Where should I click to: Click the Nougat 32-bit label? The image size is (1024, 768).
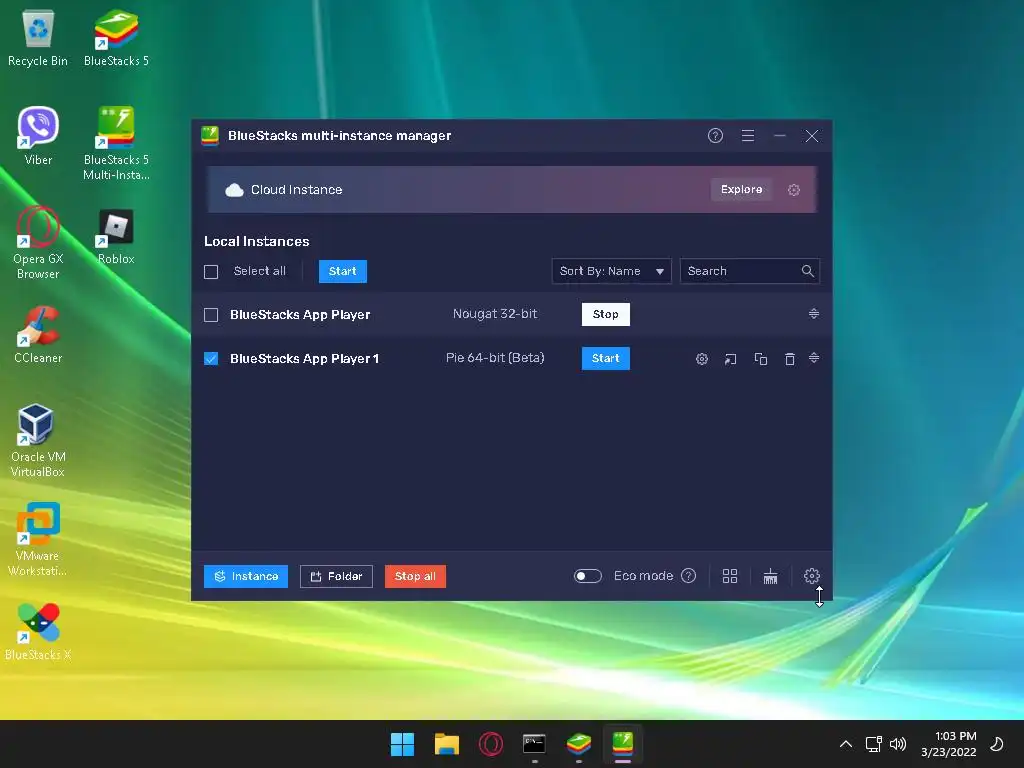click(x=495, y=314)
